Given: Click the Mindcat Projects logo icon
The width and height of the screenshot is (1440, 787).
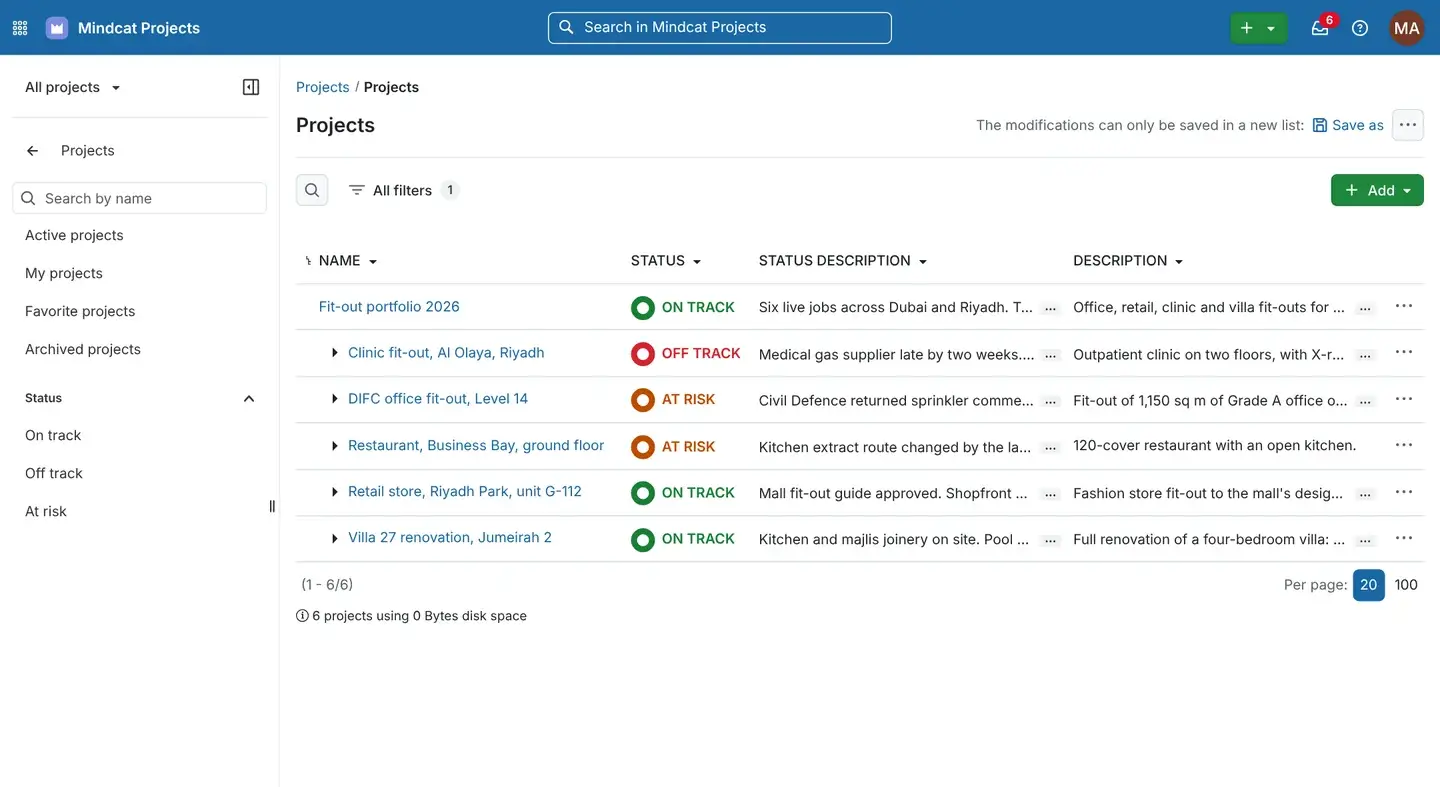Looking at the screenshot, I should pos(57,28).
